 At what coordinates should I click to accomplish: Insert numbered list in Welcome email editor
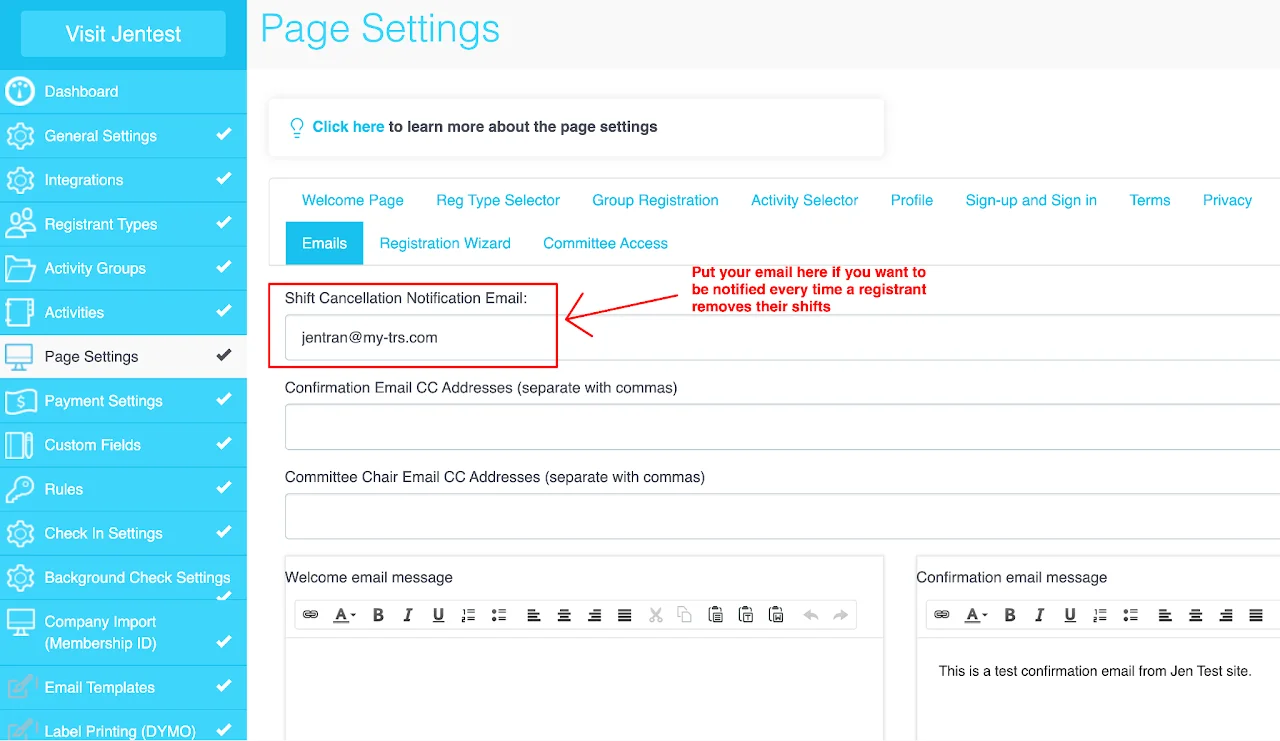468,615
